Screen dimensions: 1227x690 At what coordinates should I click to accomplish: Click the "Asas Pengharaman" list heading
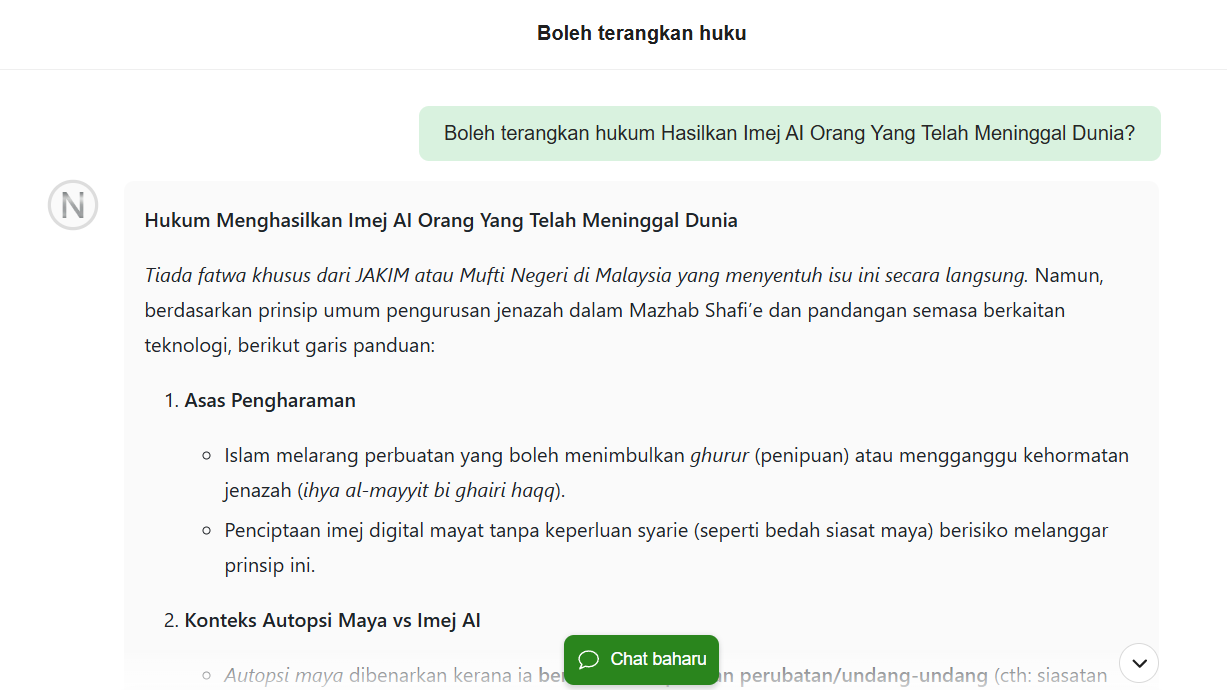pyautogui.click(x=270, y=400)
